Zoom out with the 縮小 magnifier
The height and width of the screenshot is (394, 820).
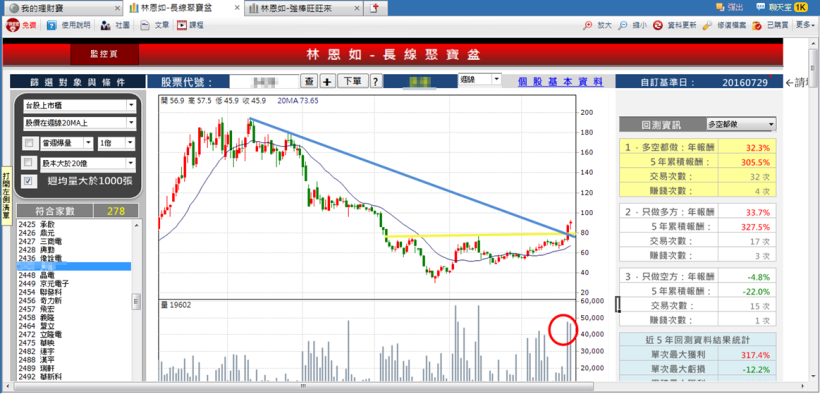(623, 25)
